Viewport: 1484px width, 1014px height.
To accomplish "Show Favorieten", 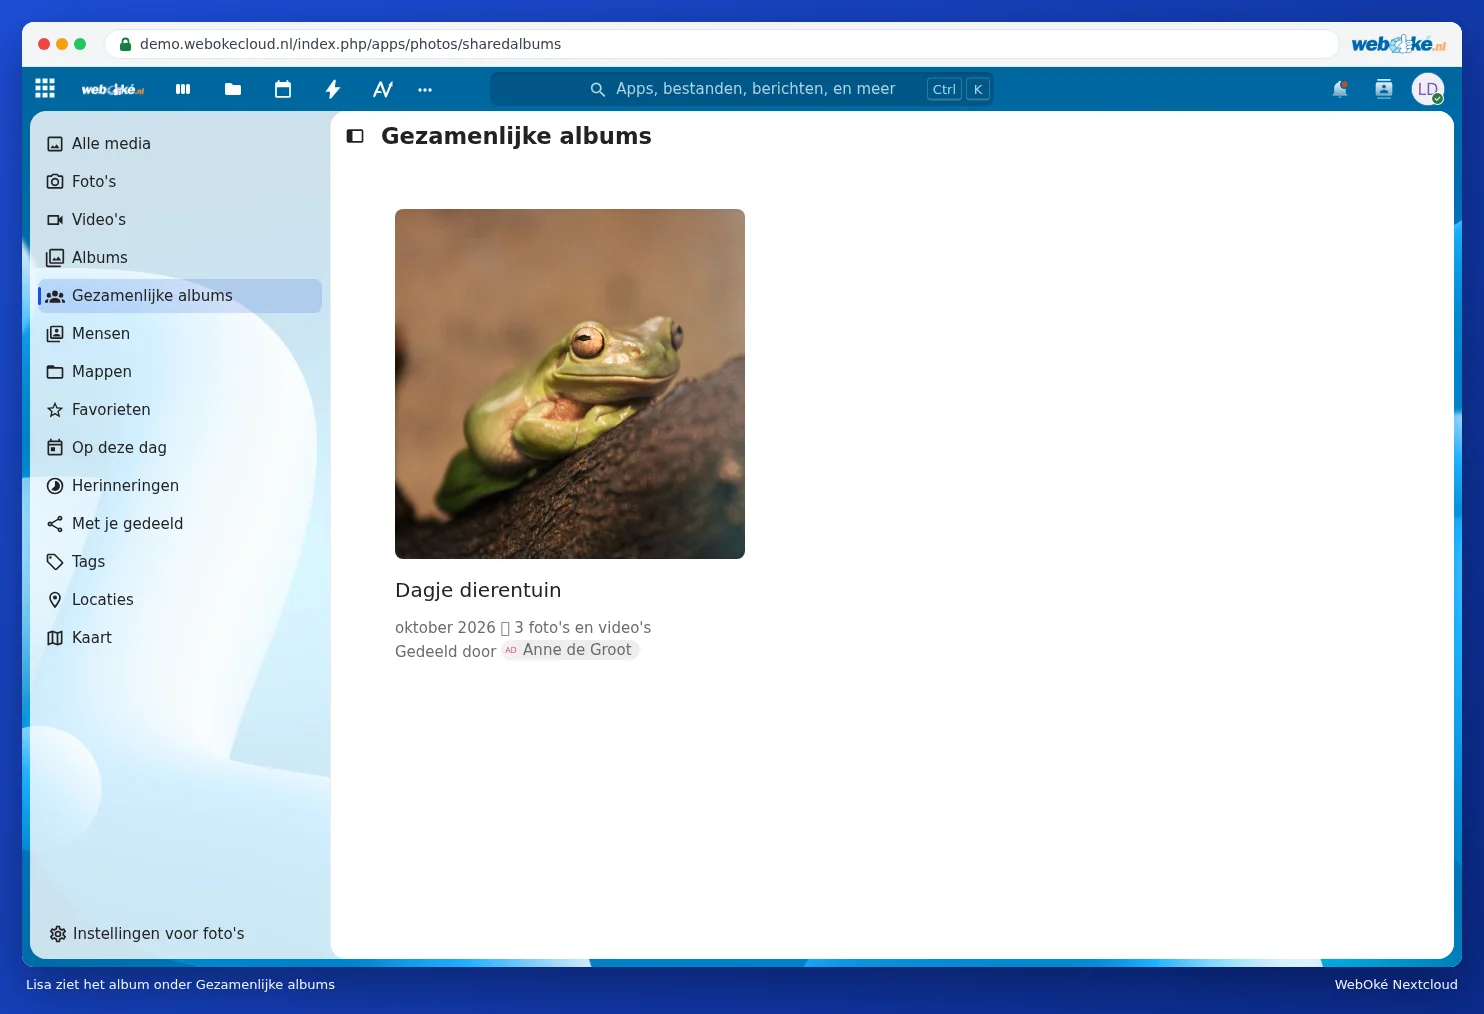I will (x=180, y=410).
